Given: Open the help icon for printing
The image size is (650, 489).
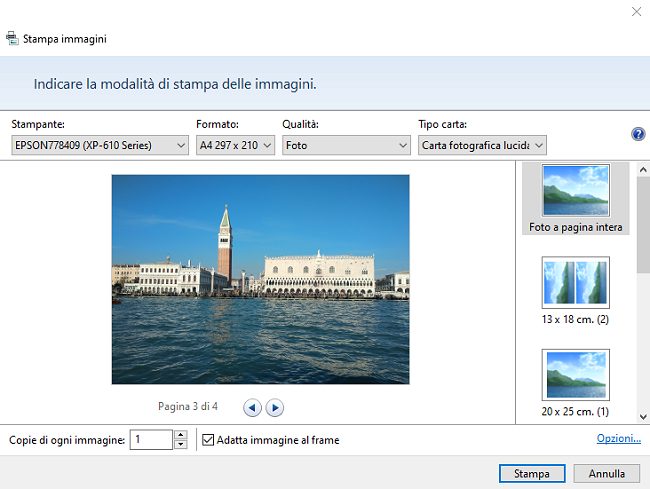Looking at the screenshot, I should (637, 134).
